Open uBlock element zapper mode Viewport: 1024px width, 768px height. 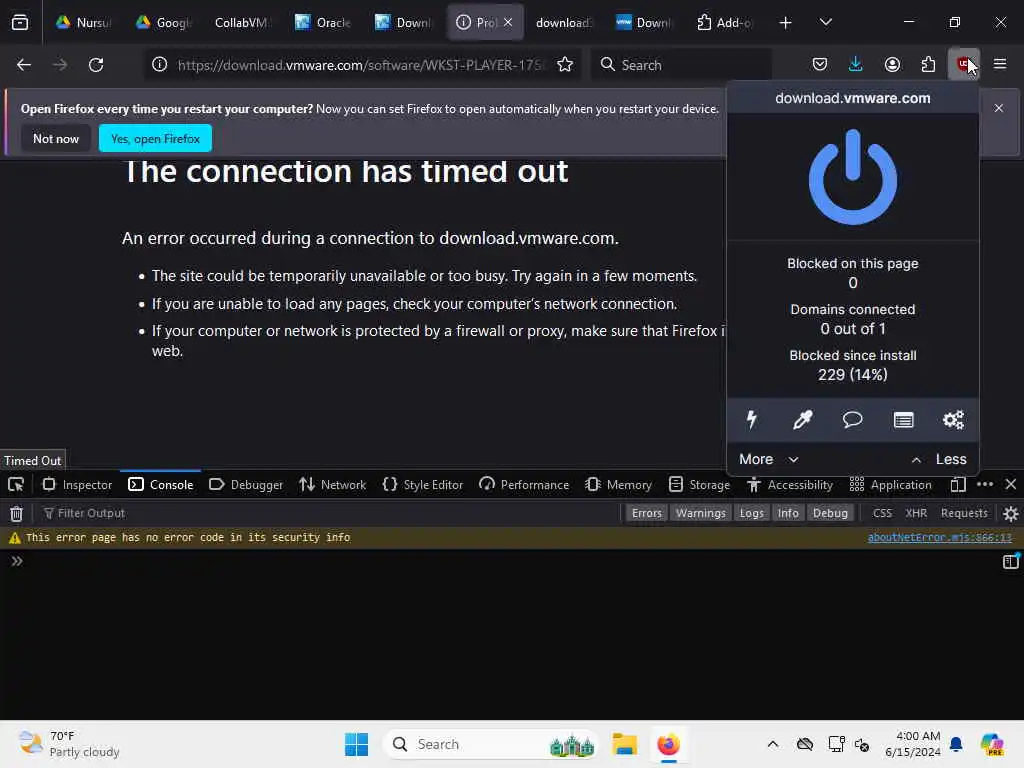[752, 419]
